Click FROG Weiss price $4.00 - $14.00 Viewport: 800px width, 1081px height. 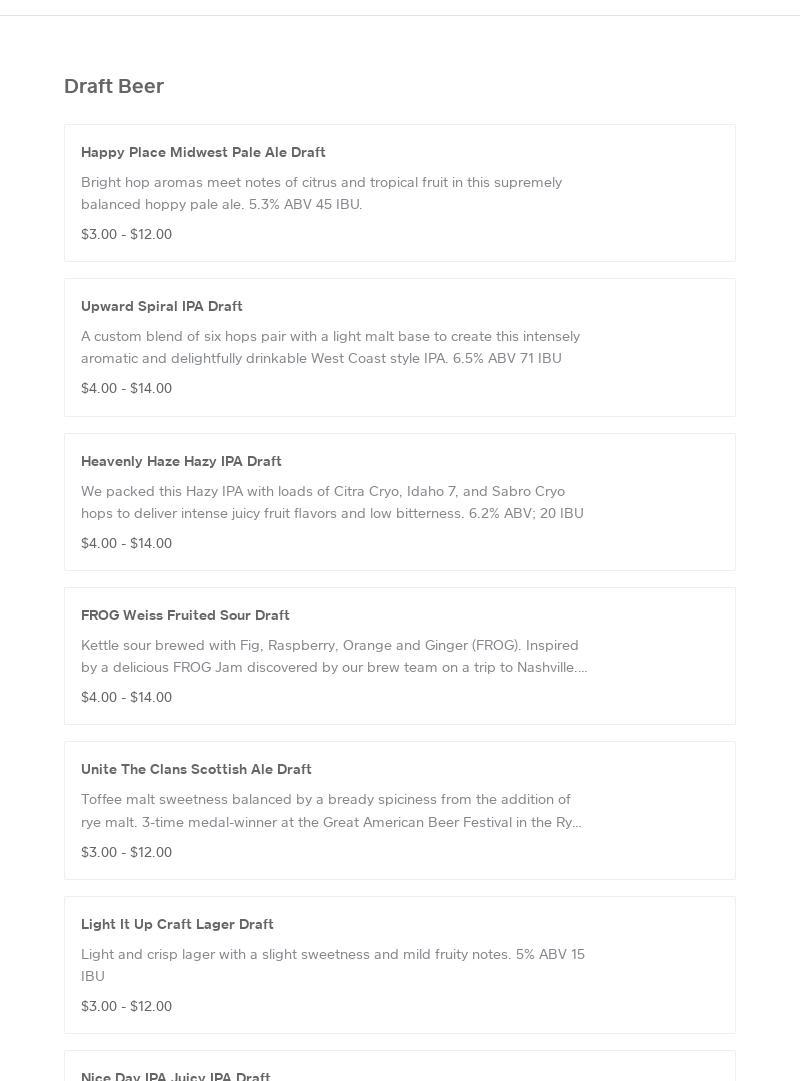(x=126, y=697)
